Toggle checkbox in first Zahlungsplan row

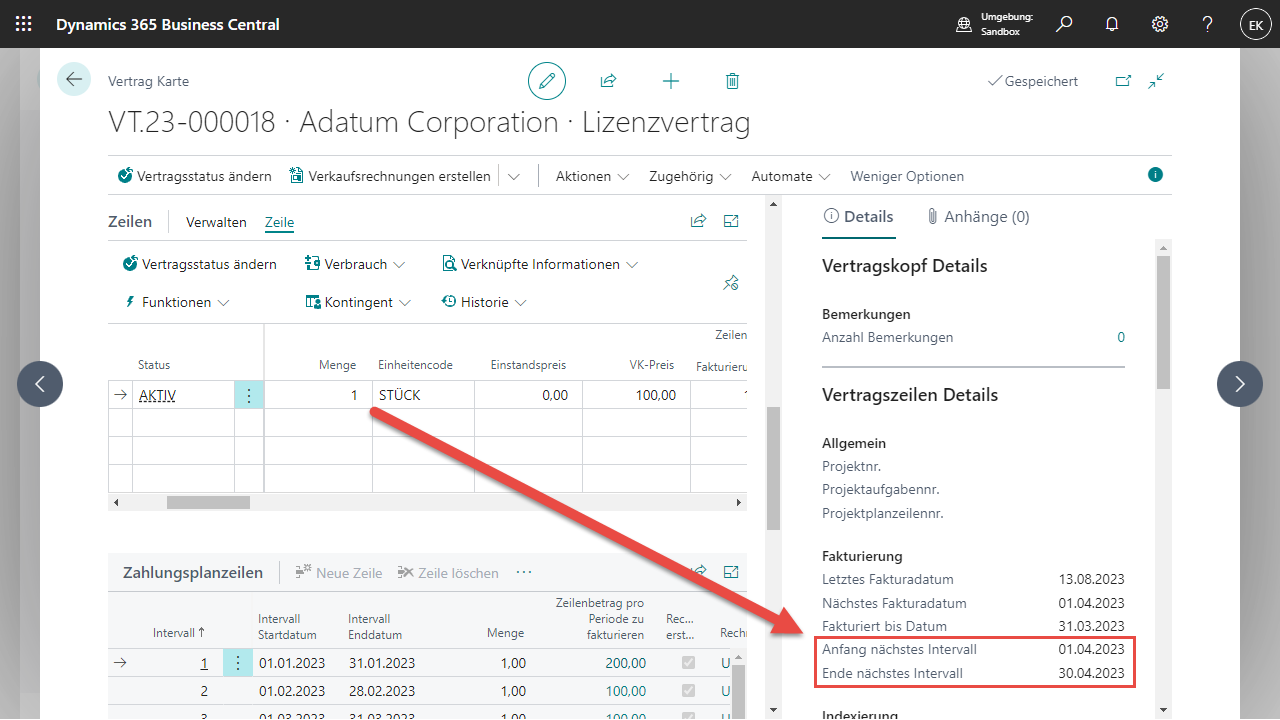coord(687,663)
